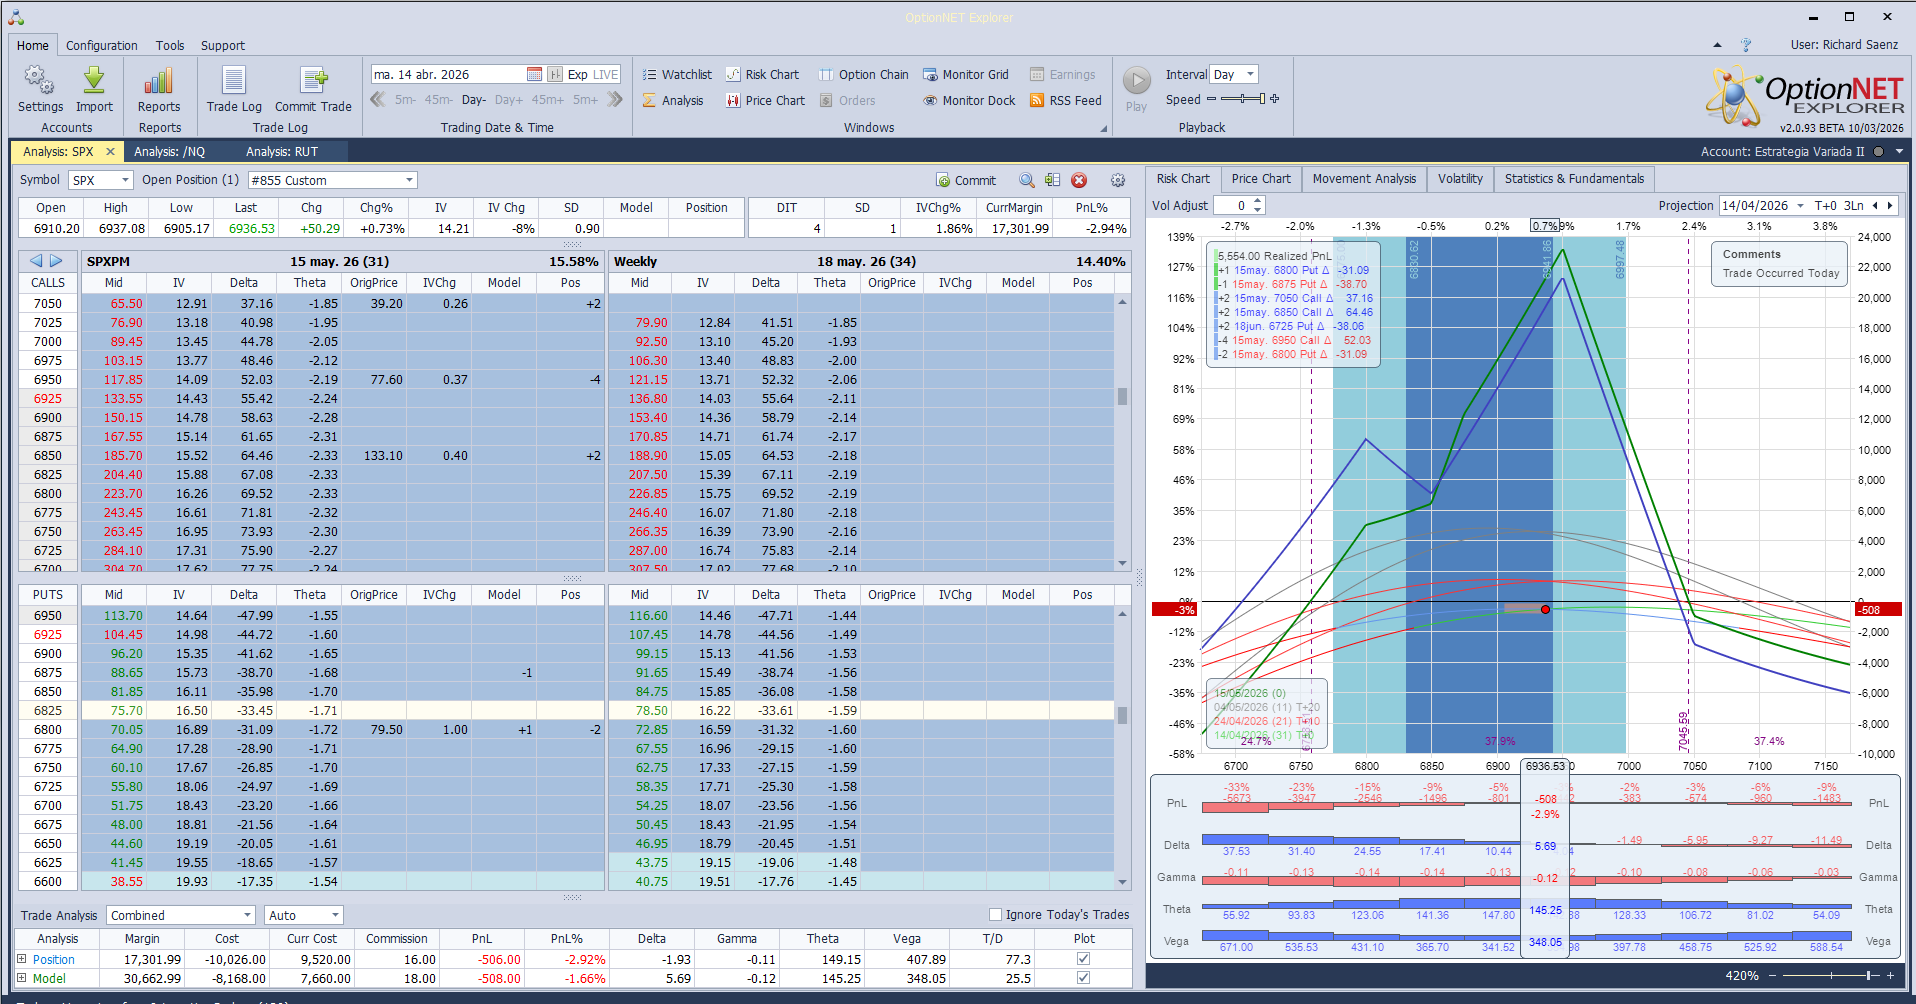Shift projection lines left with arrow
The height and width of the screenshot is (1004, 1916).
[1875, 205]
